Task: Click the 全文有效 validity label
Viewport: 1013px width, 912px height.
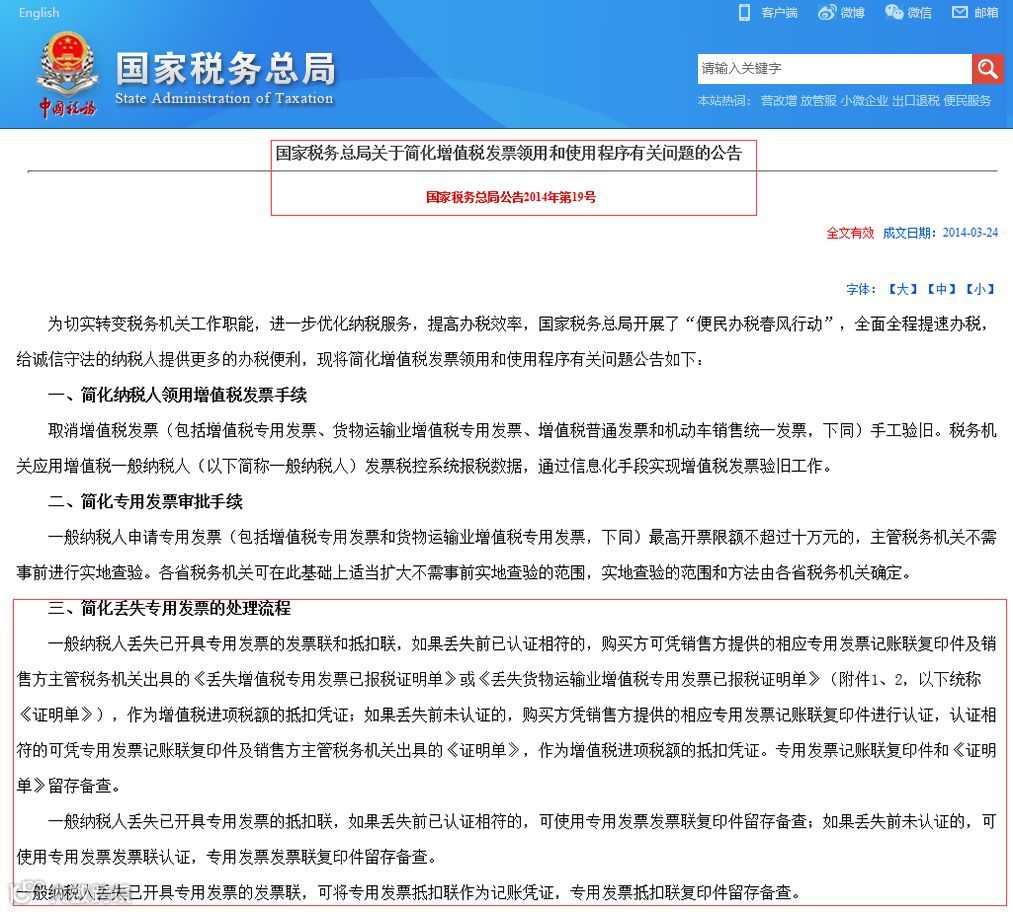Action: [x=850, y=233]
